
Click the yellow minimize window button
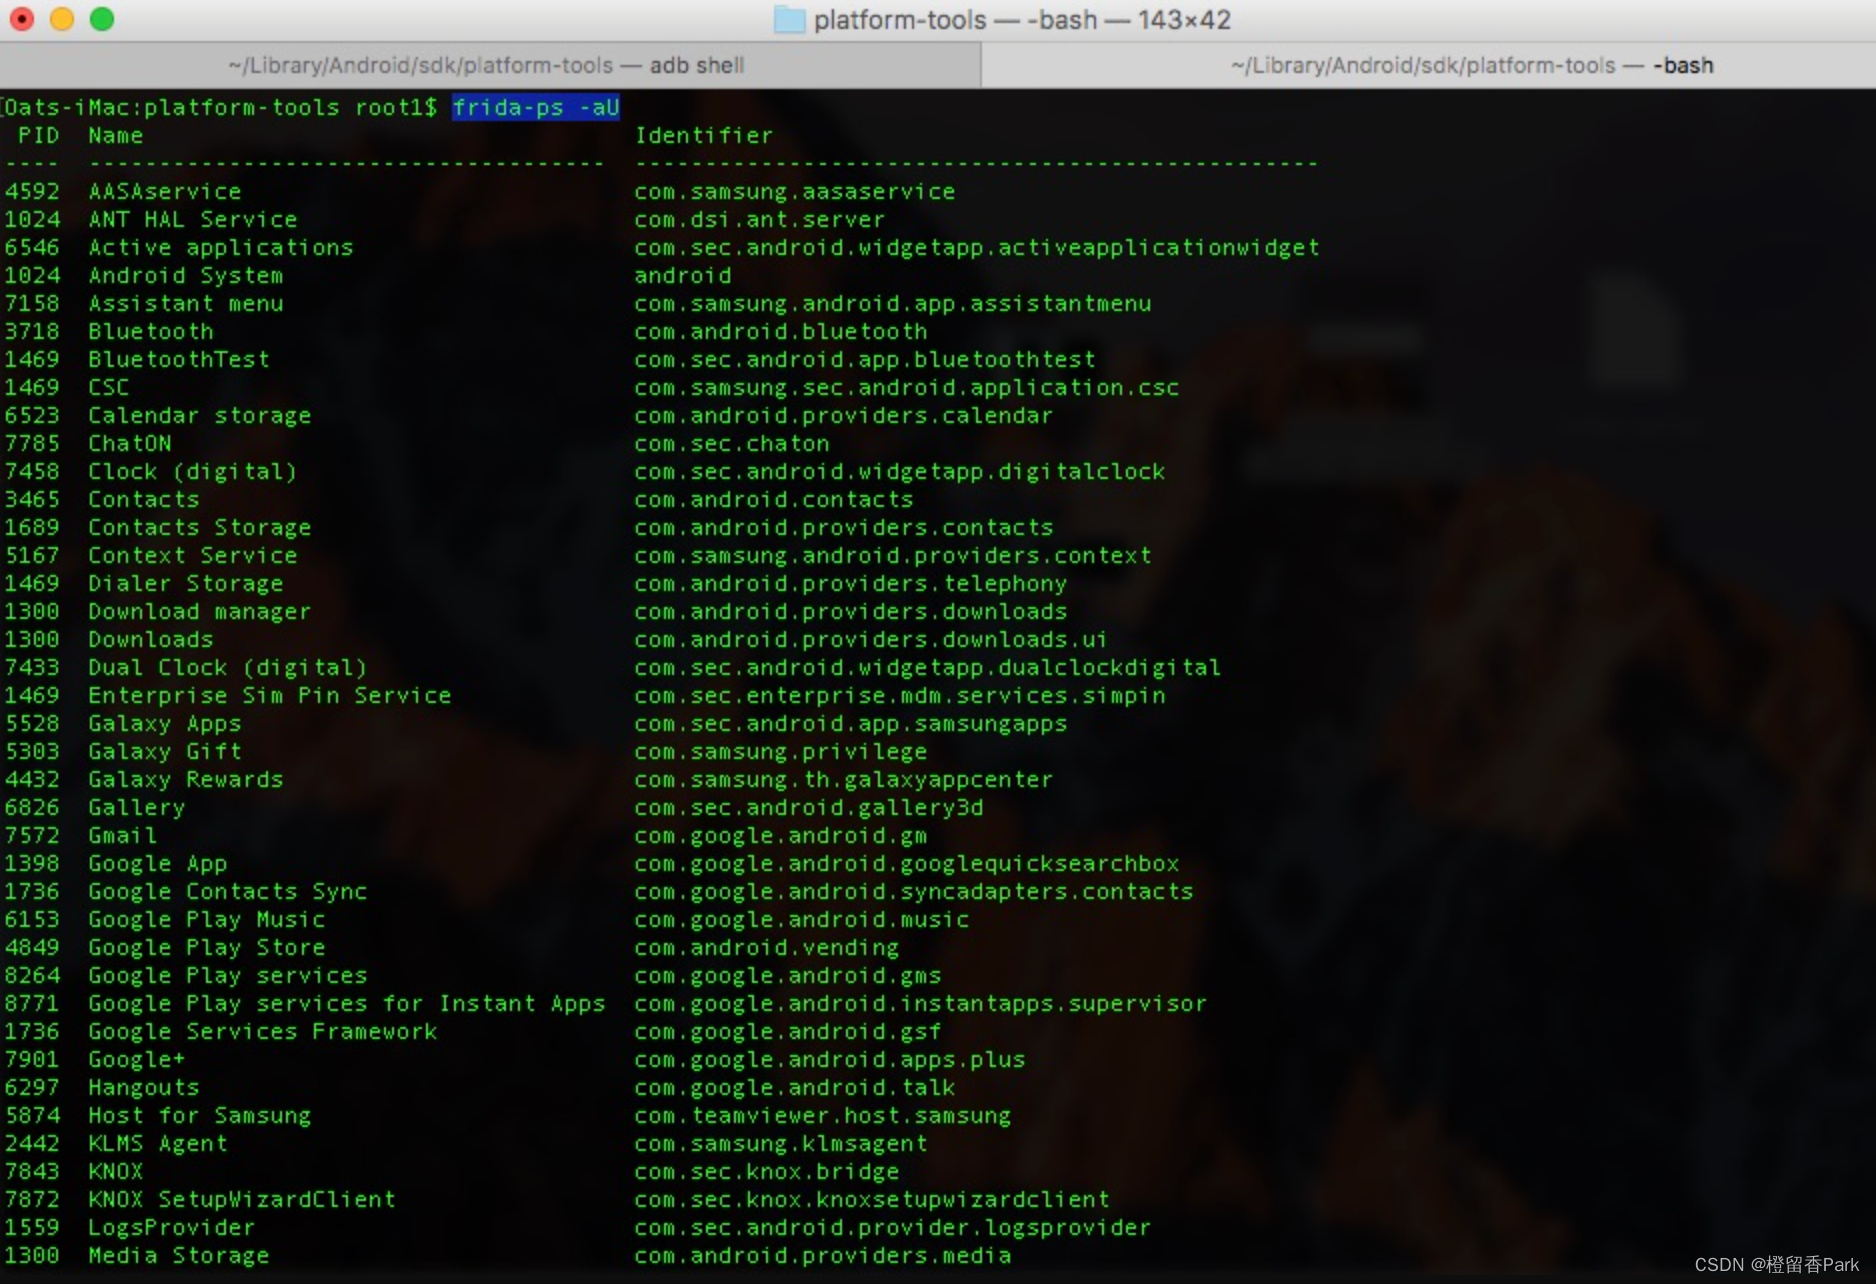pos(62,19)
